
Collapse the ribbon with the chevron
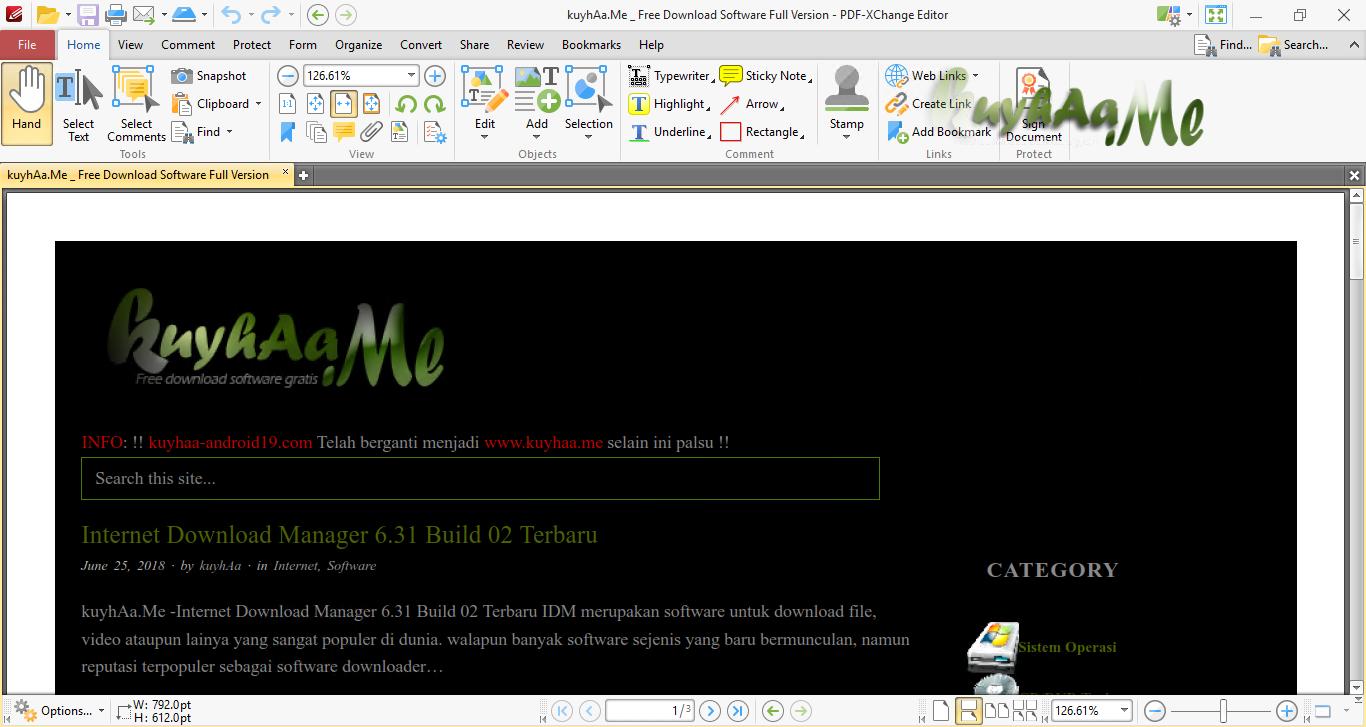[1354, 45]
